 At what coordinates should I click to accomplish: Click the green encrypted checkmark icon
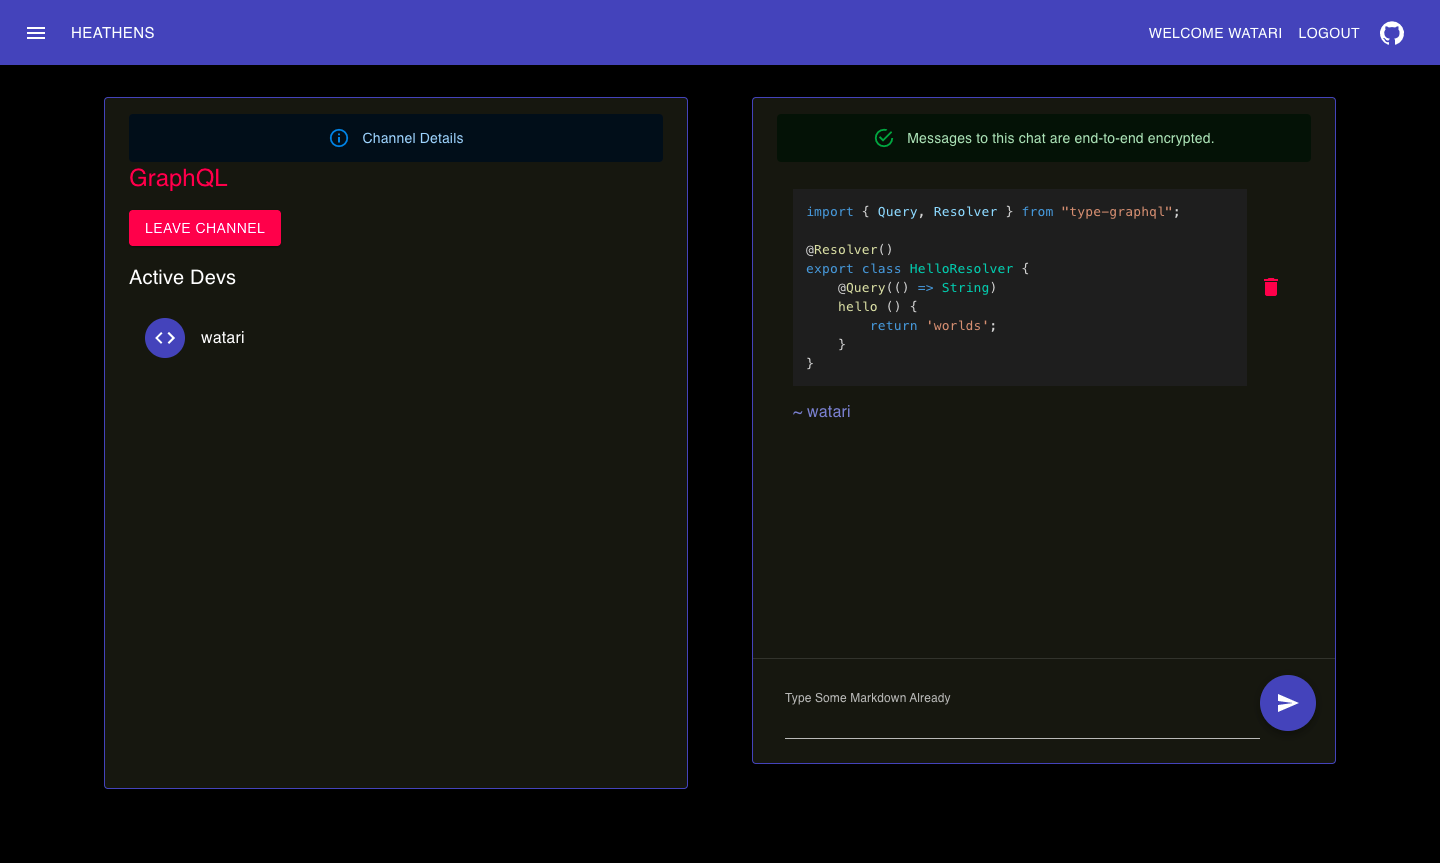[x=884, y=138]
